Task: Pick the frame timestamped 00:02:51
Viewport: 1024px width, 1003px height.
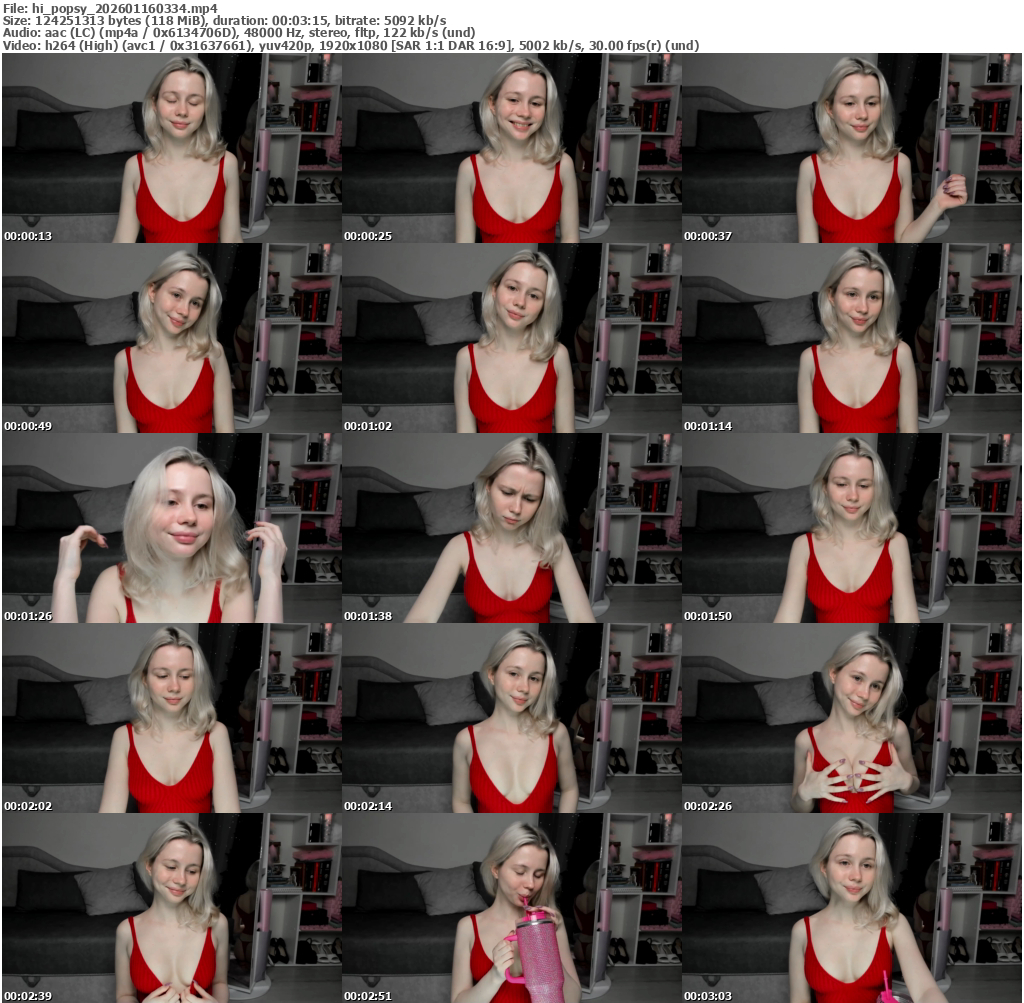Action: [512, 908]
